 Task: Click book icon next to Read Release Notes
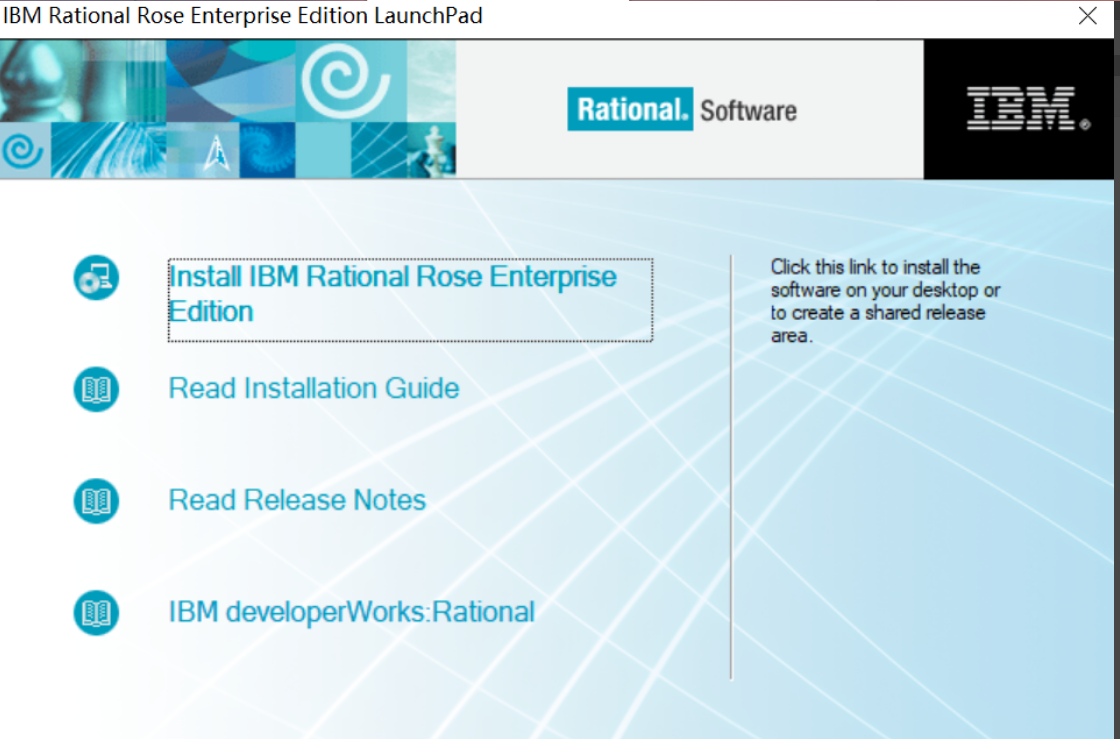point(96,501)
